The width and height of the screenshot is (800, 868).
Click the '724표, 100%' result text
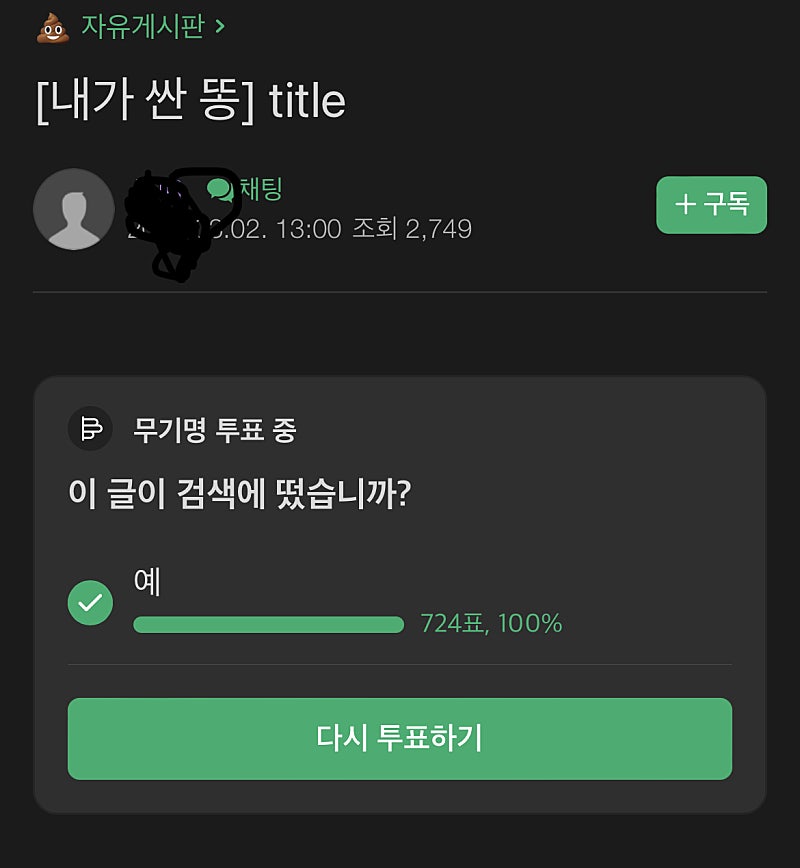[491, 624]
